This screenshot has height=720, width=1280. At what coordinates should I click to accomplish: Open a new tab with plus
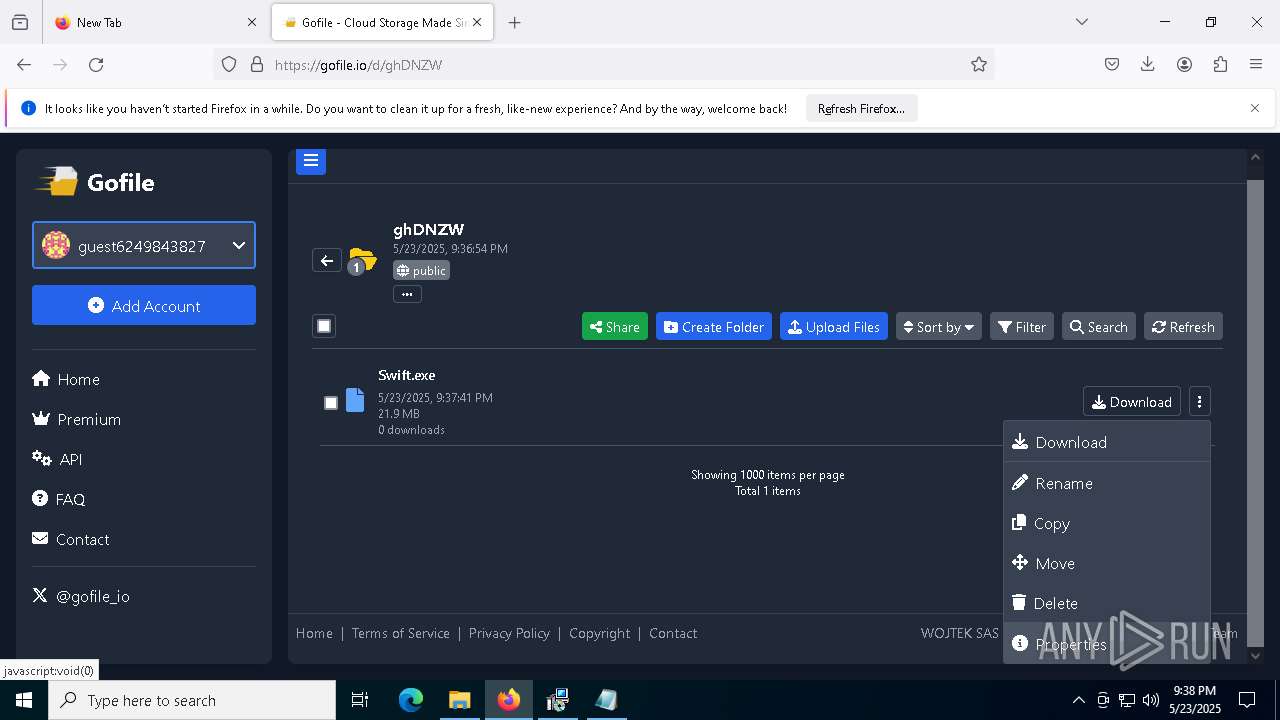click(x=515, y=22)
